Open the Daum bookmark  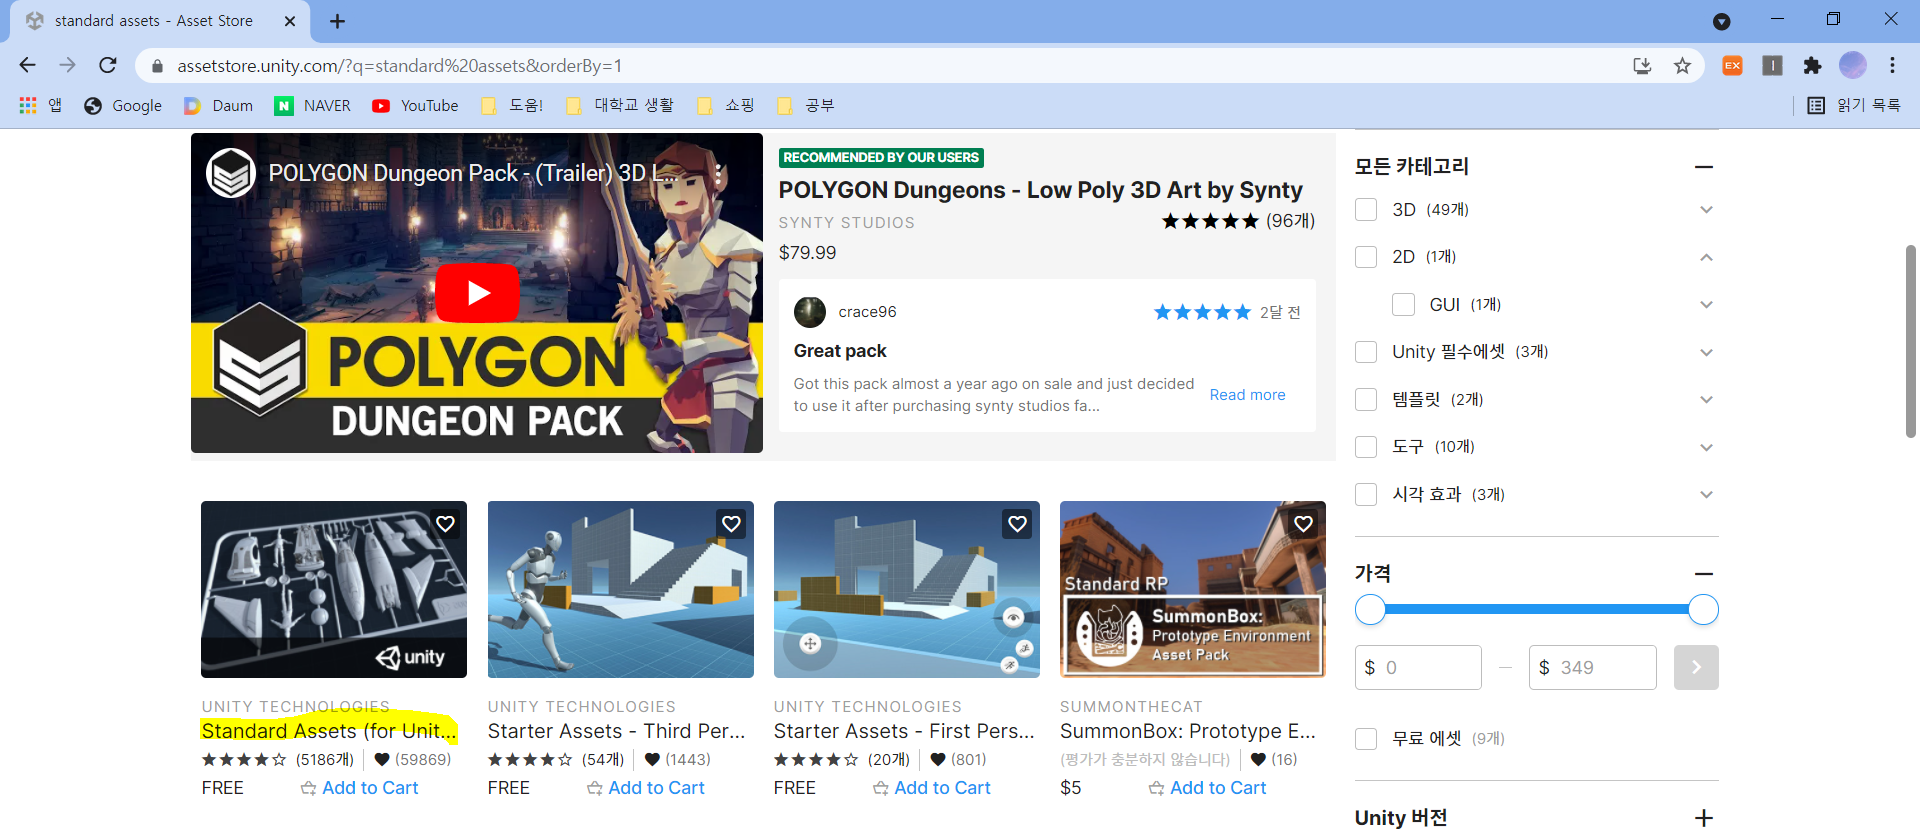(219, 105)
